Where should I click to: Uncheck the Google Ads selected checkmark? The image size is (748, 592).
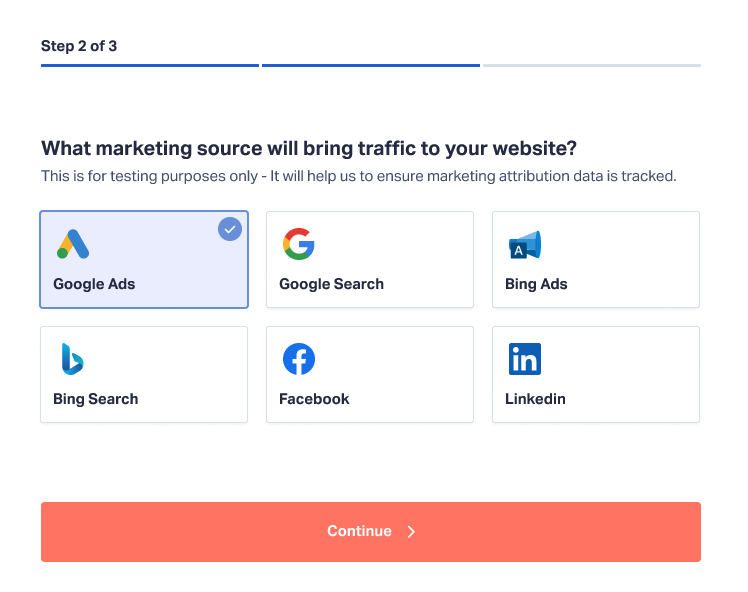tap(230, 229)
